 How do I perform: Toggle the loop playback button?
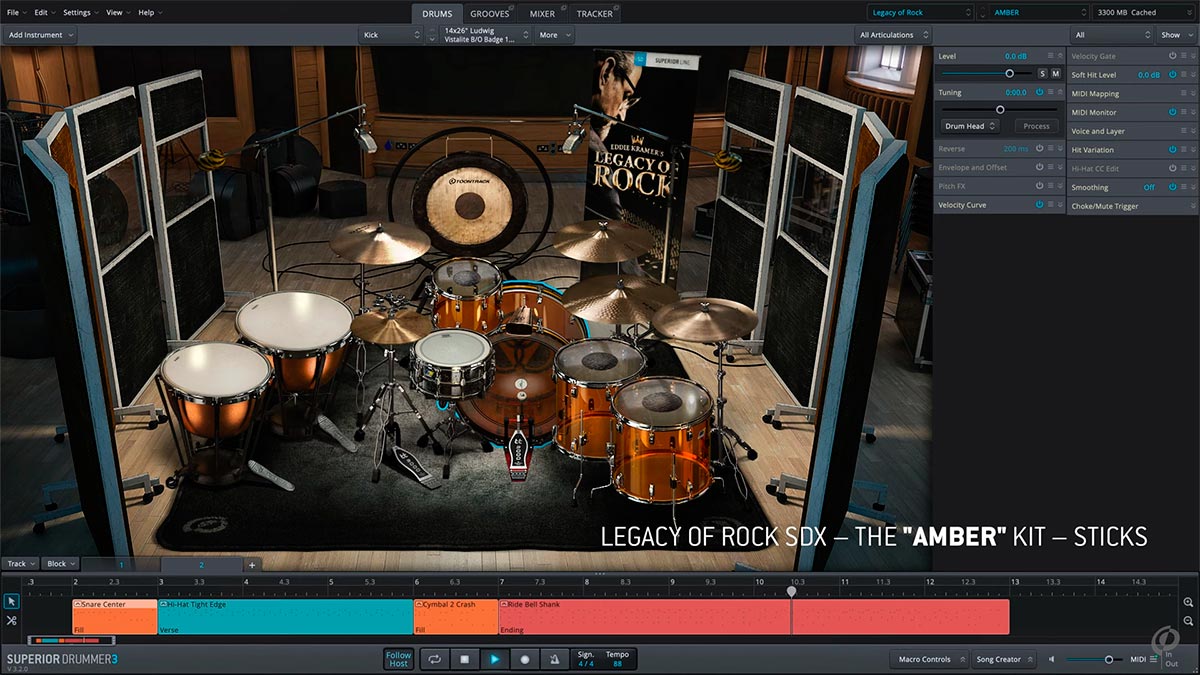435,659
